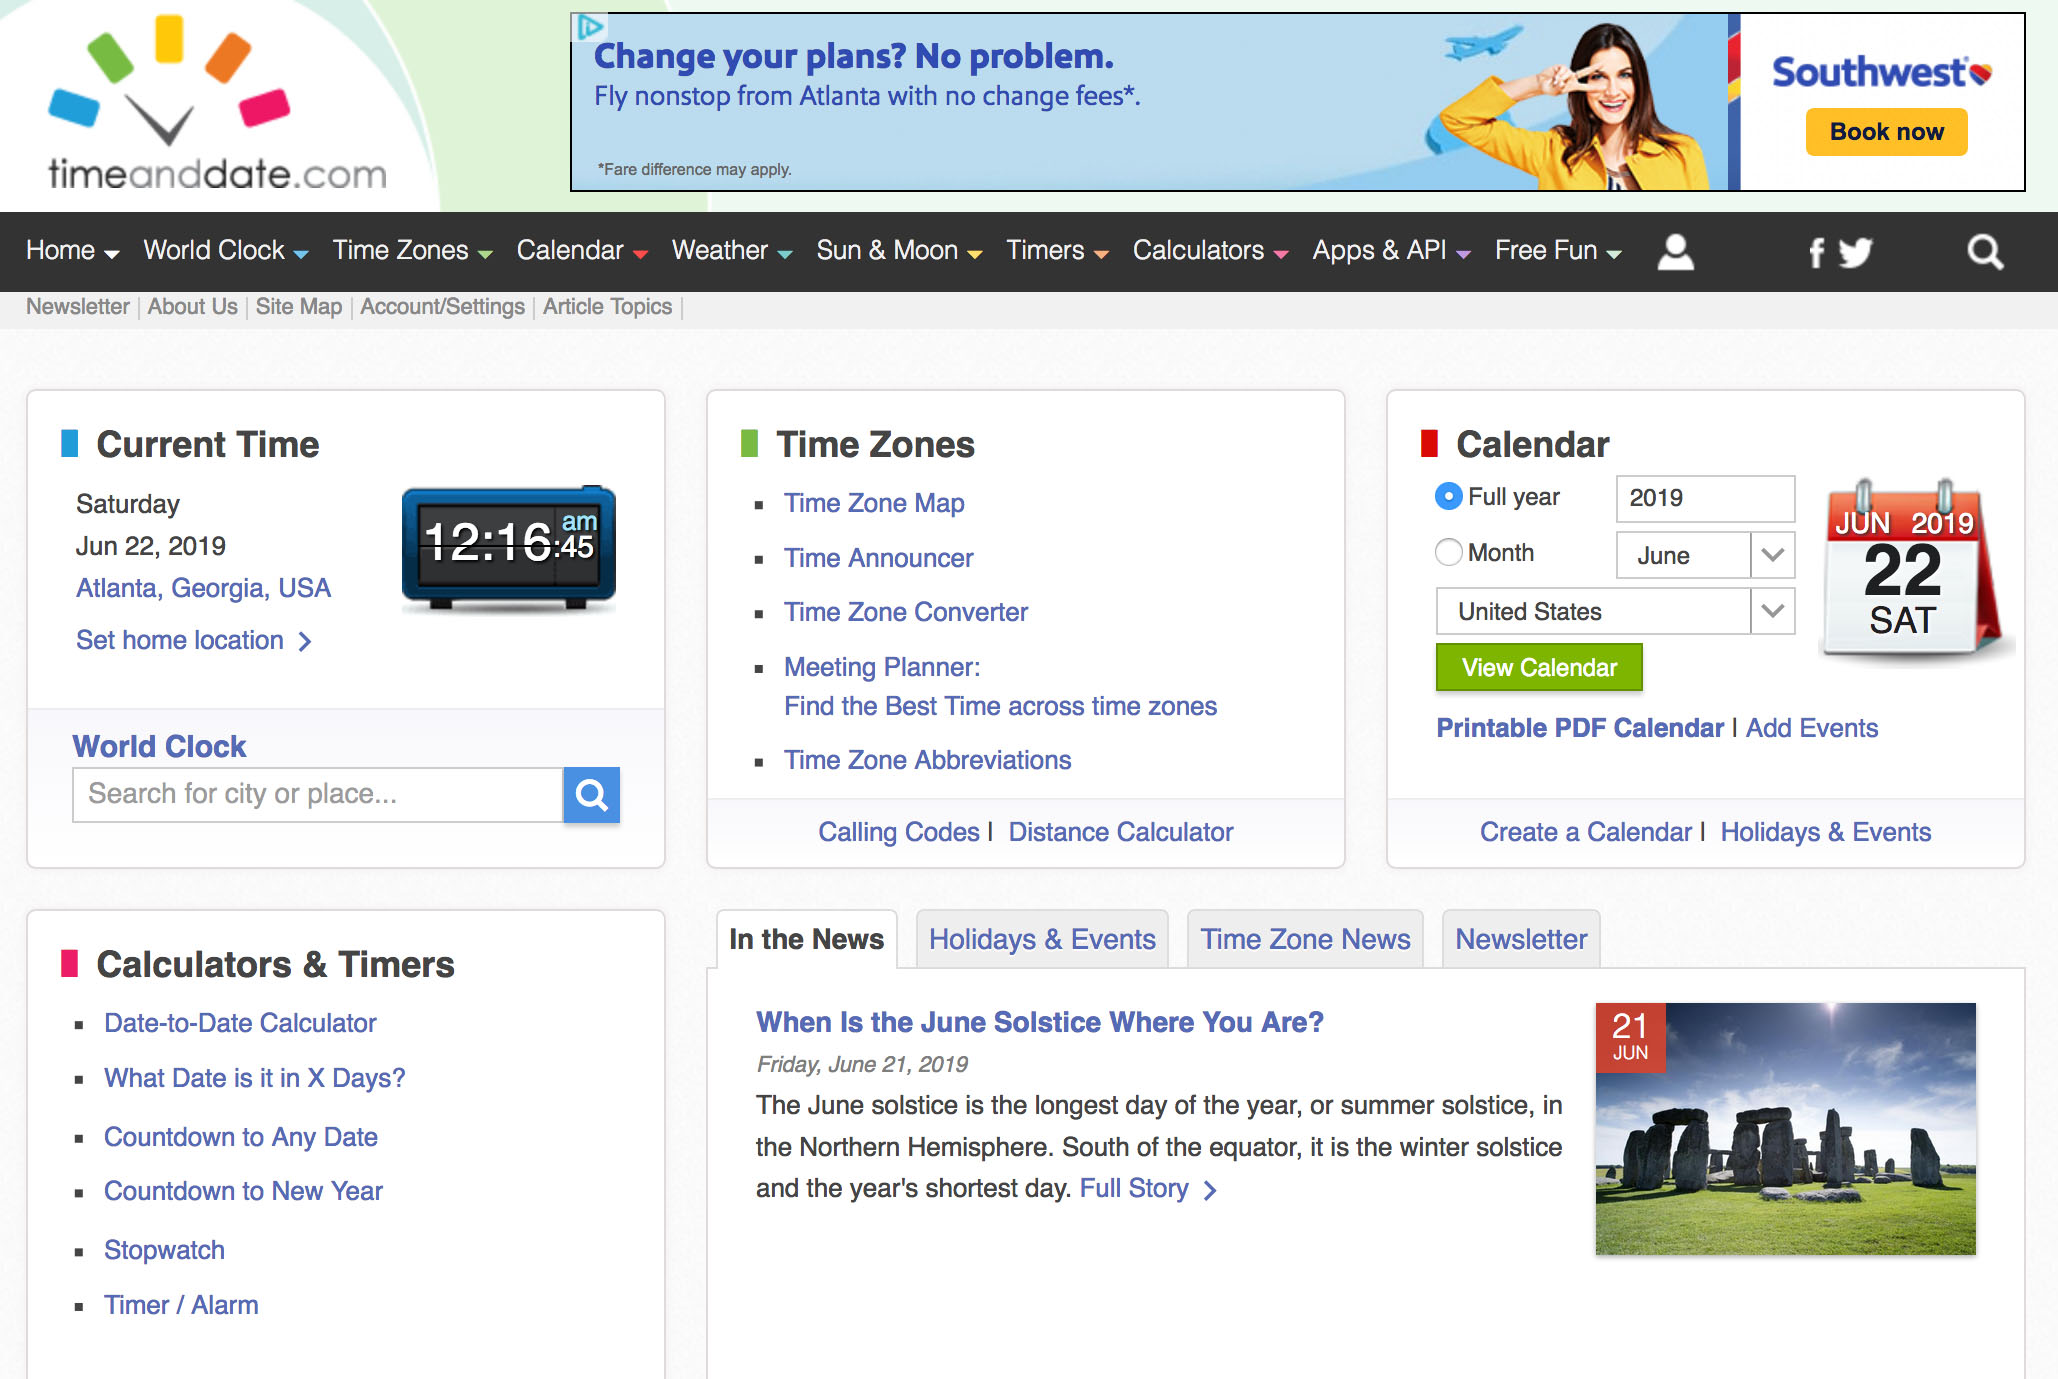Screen dimensions: 2058x1379
Task: Open the Time Announcer link
Action: [x=878, y=558]
